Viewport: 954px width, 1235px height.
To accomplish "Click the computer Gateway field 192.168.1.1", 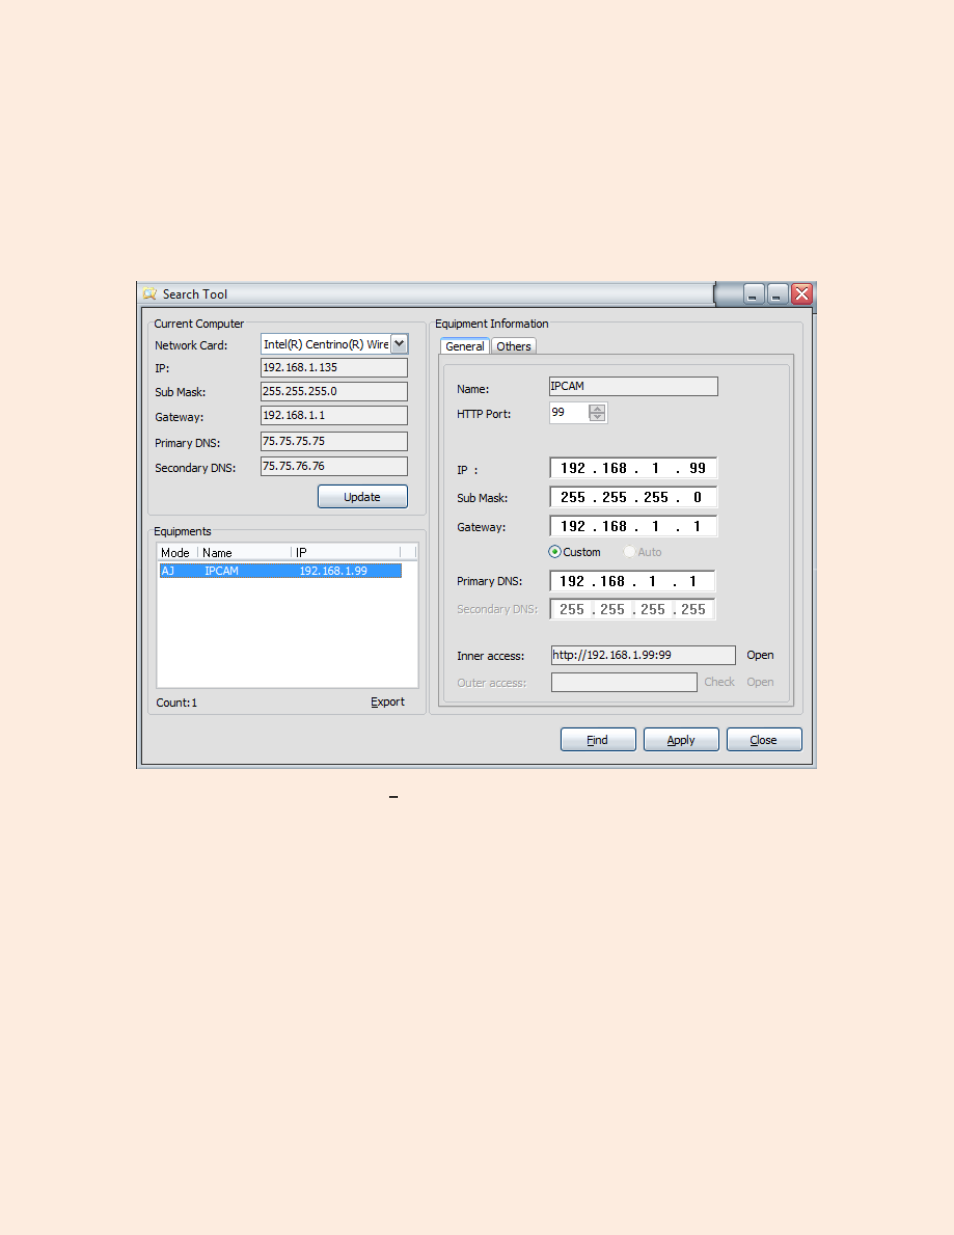I will [334, 416].
